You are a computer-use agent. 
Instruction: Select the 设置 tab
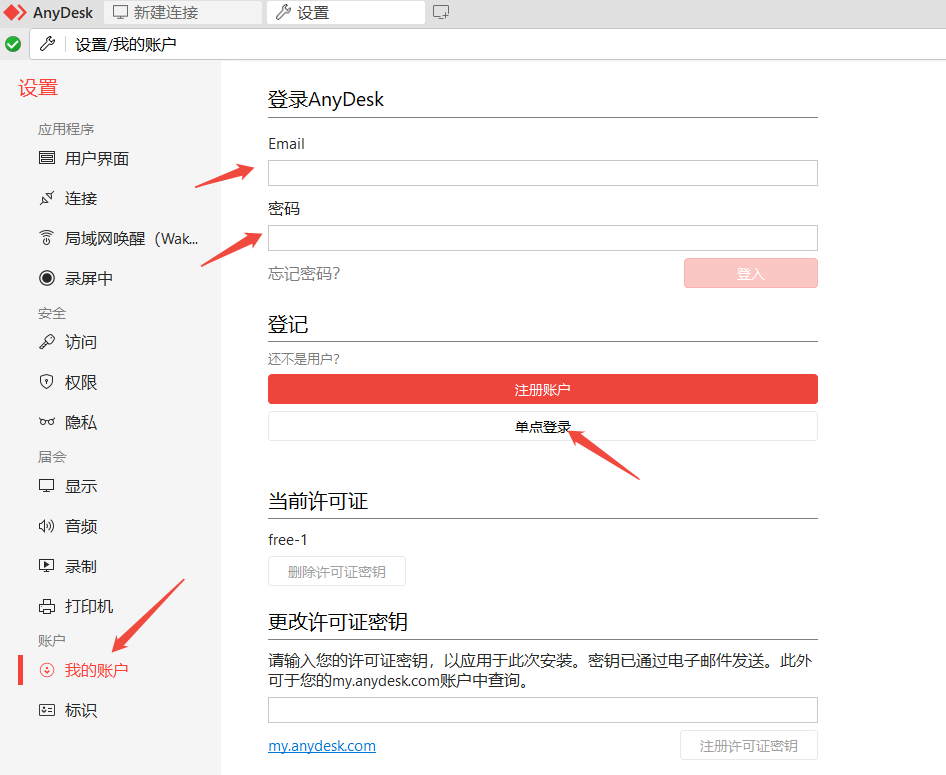pyautogui.click(x=313, y=13)
